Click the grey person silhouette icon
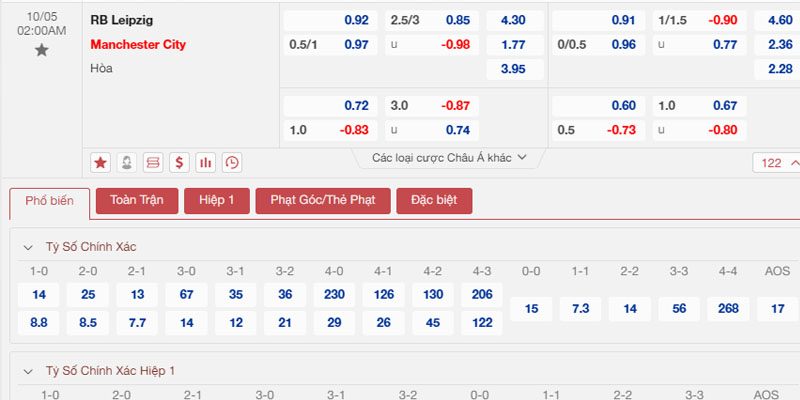The image size is (800, 400). (x=127, y=163)
